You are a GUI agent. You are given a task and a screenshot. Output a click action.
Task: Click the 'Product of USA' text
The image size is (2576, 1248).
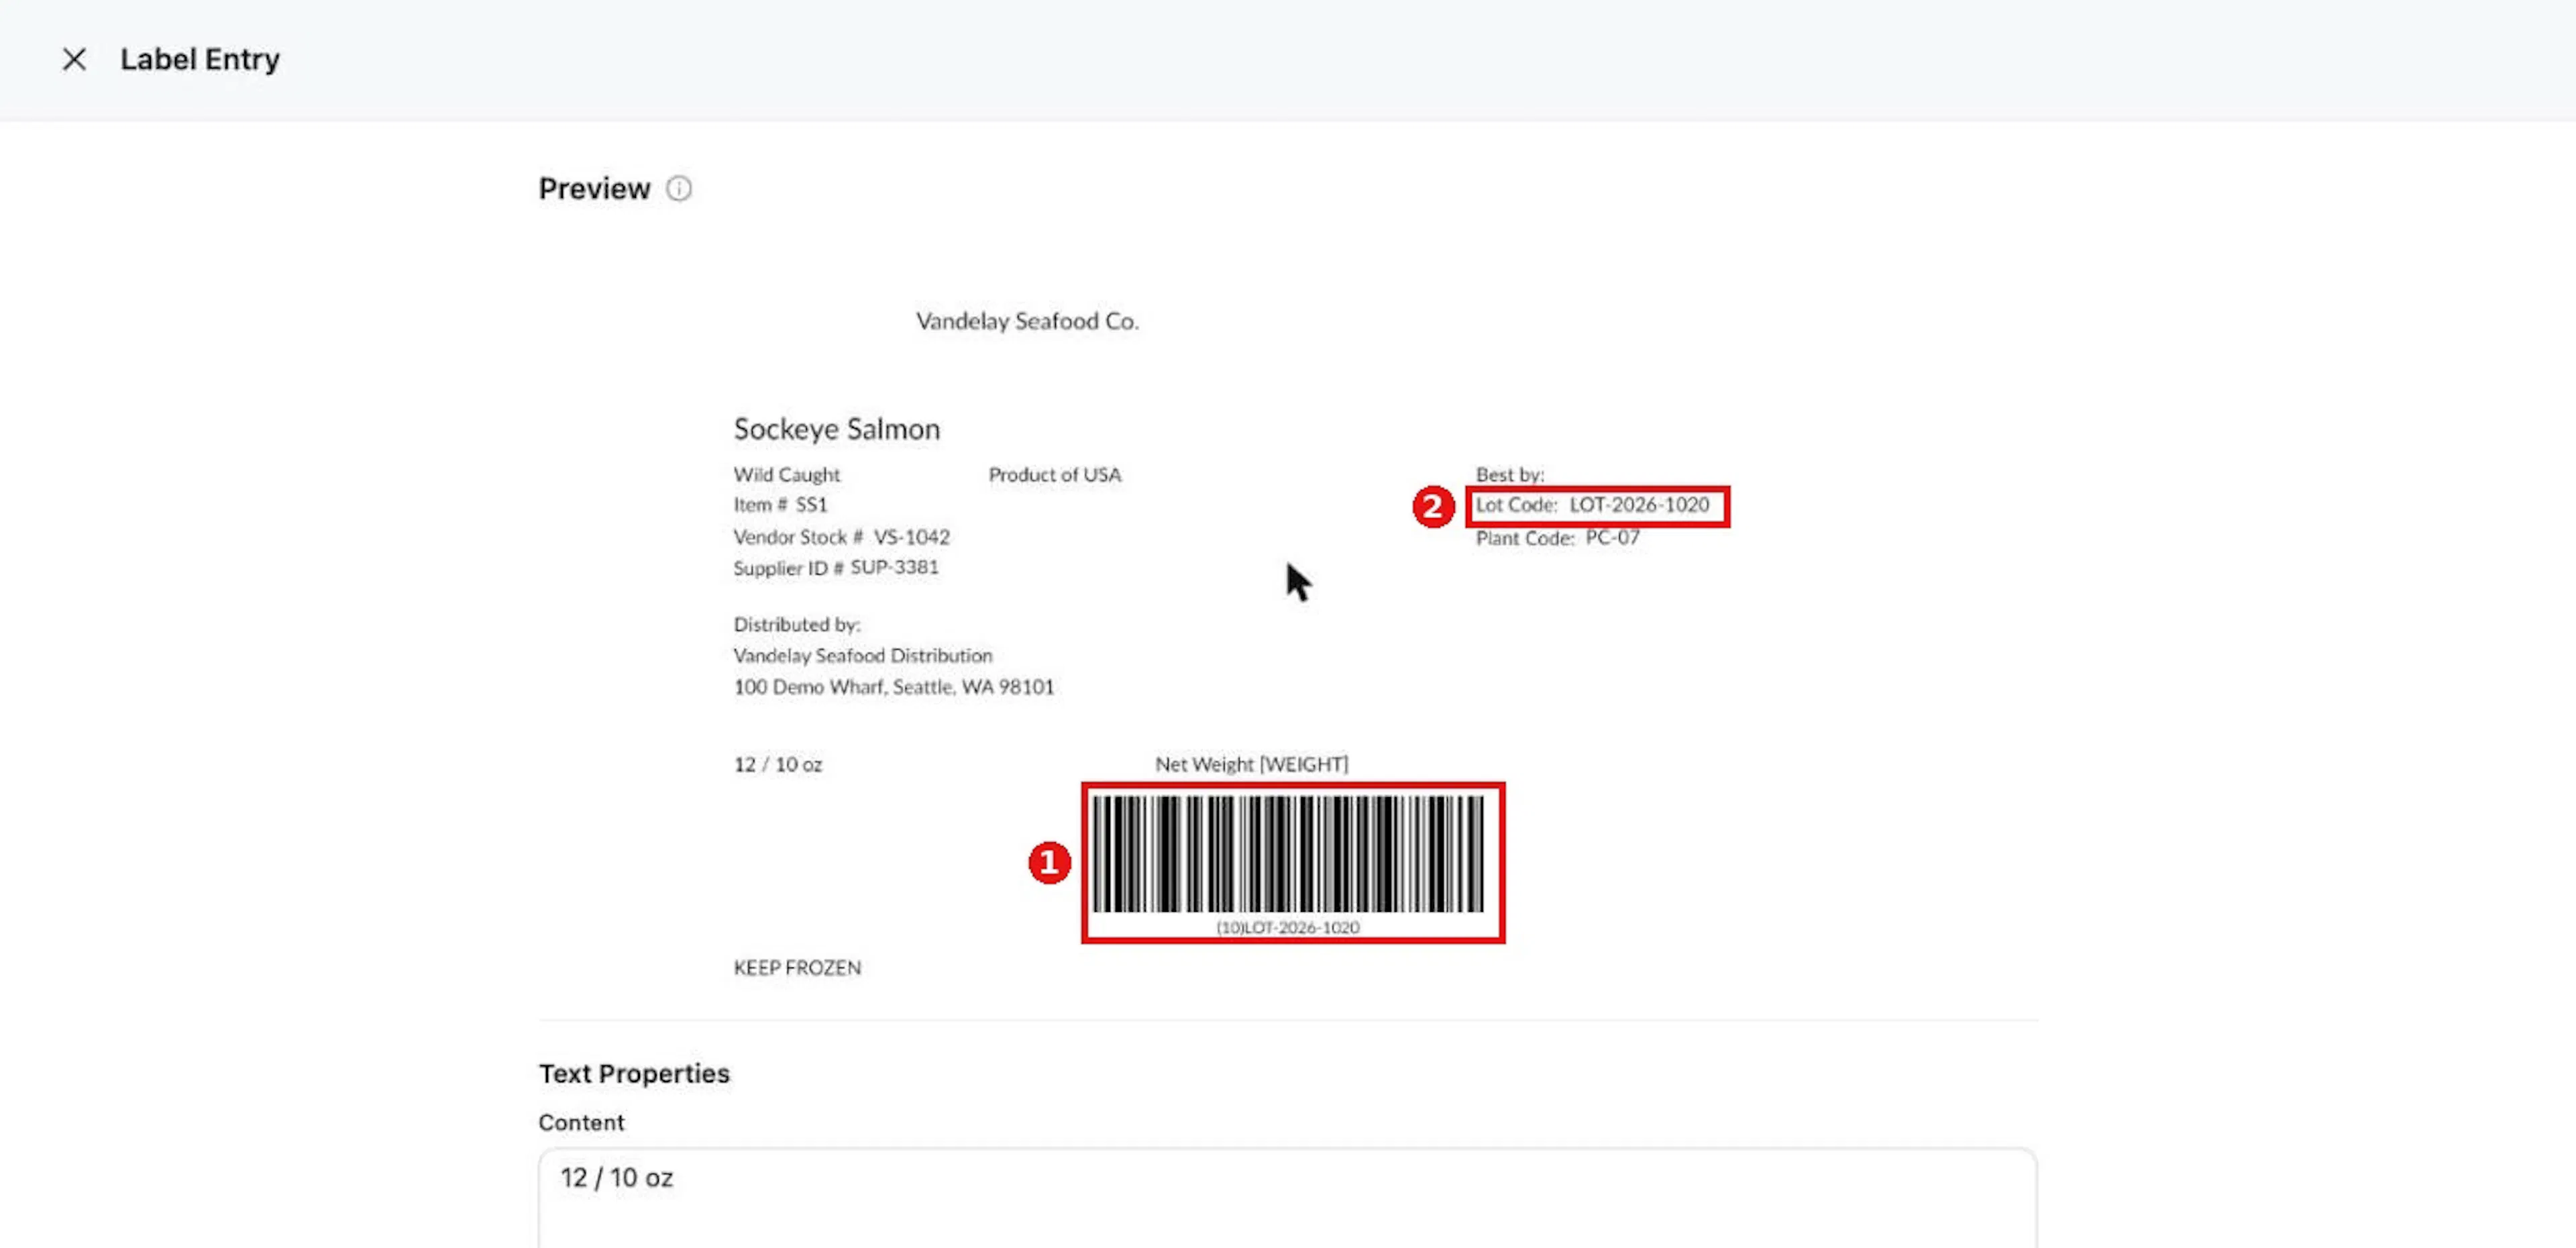tap(1055, 475)
